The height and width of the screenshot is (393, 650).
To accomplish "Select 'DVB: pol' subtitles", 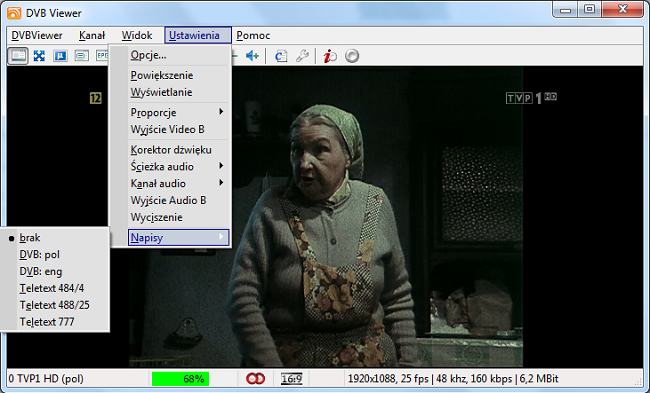I will click(x=55, y=255).
